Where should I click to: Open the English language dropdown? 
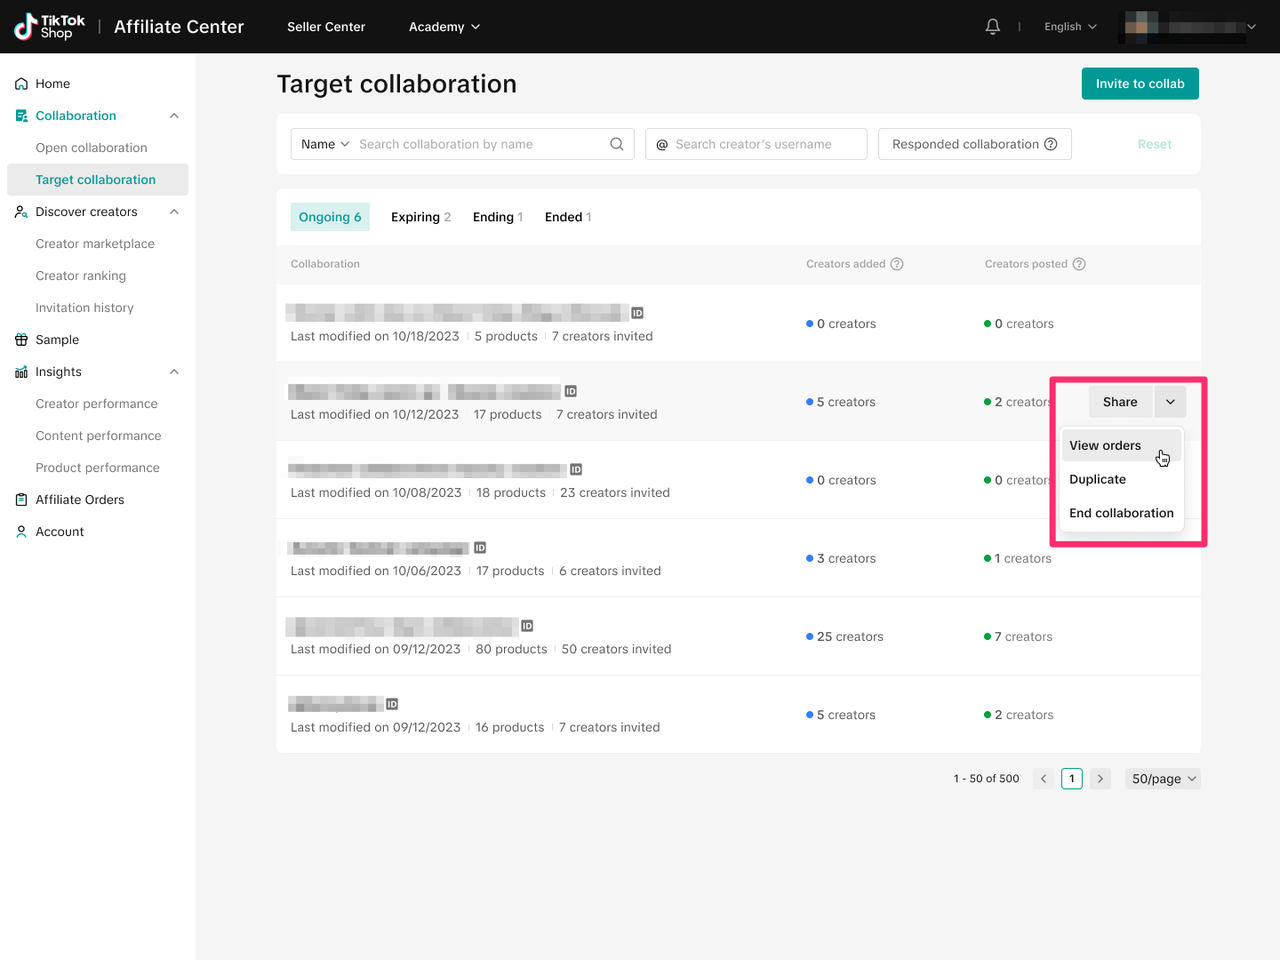click(x=1070, y=27)
